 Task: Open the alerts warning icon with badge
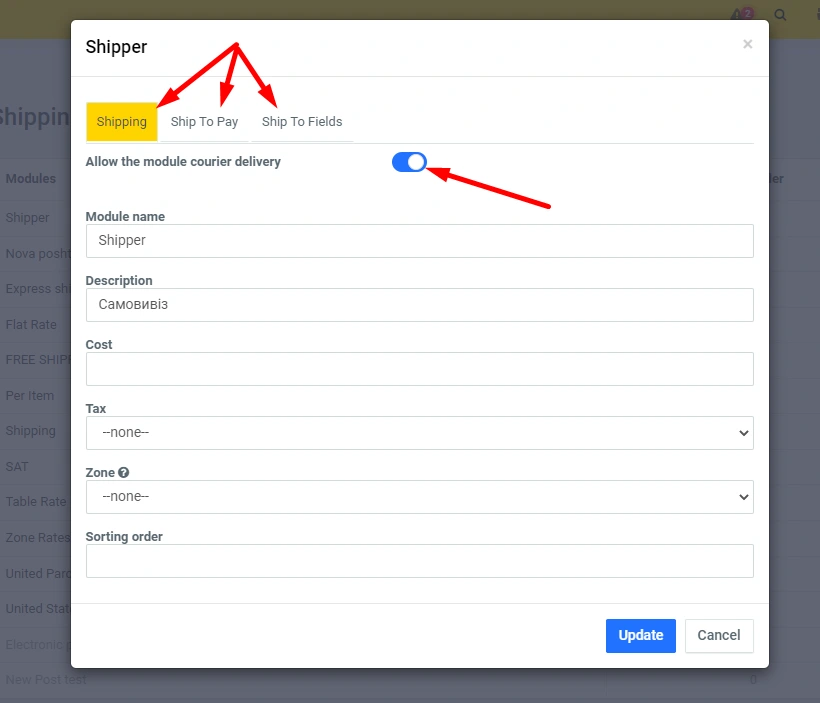[x=741, y=15]
